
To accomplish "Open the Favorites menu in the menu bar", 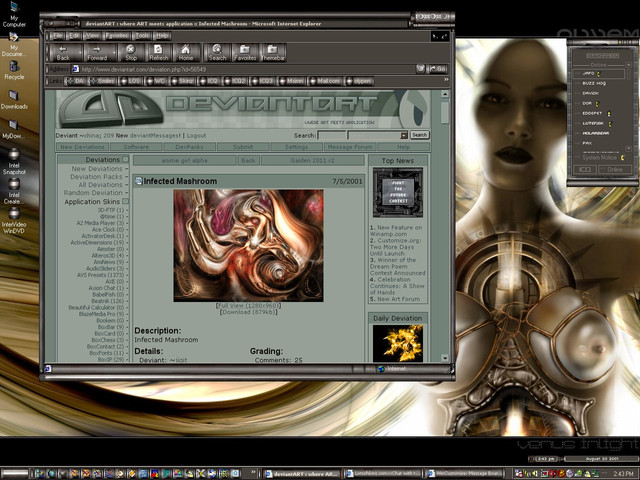I will (118, 35).
